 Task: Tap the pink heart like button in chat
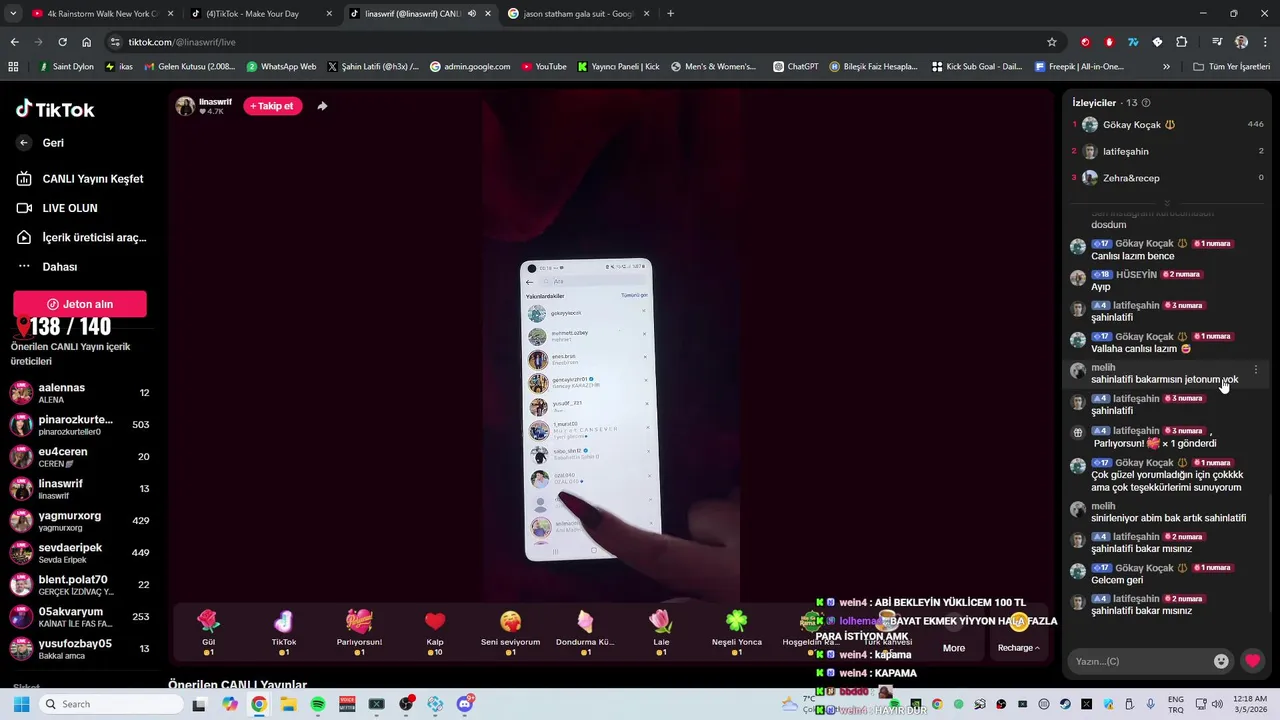[x=1252, y=661]
